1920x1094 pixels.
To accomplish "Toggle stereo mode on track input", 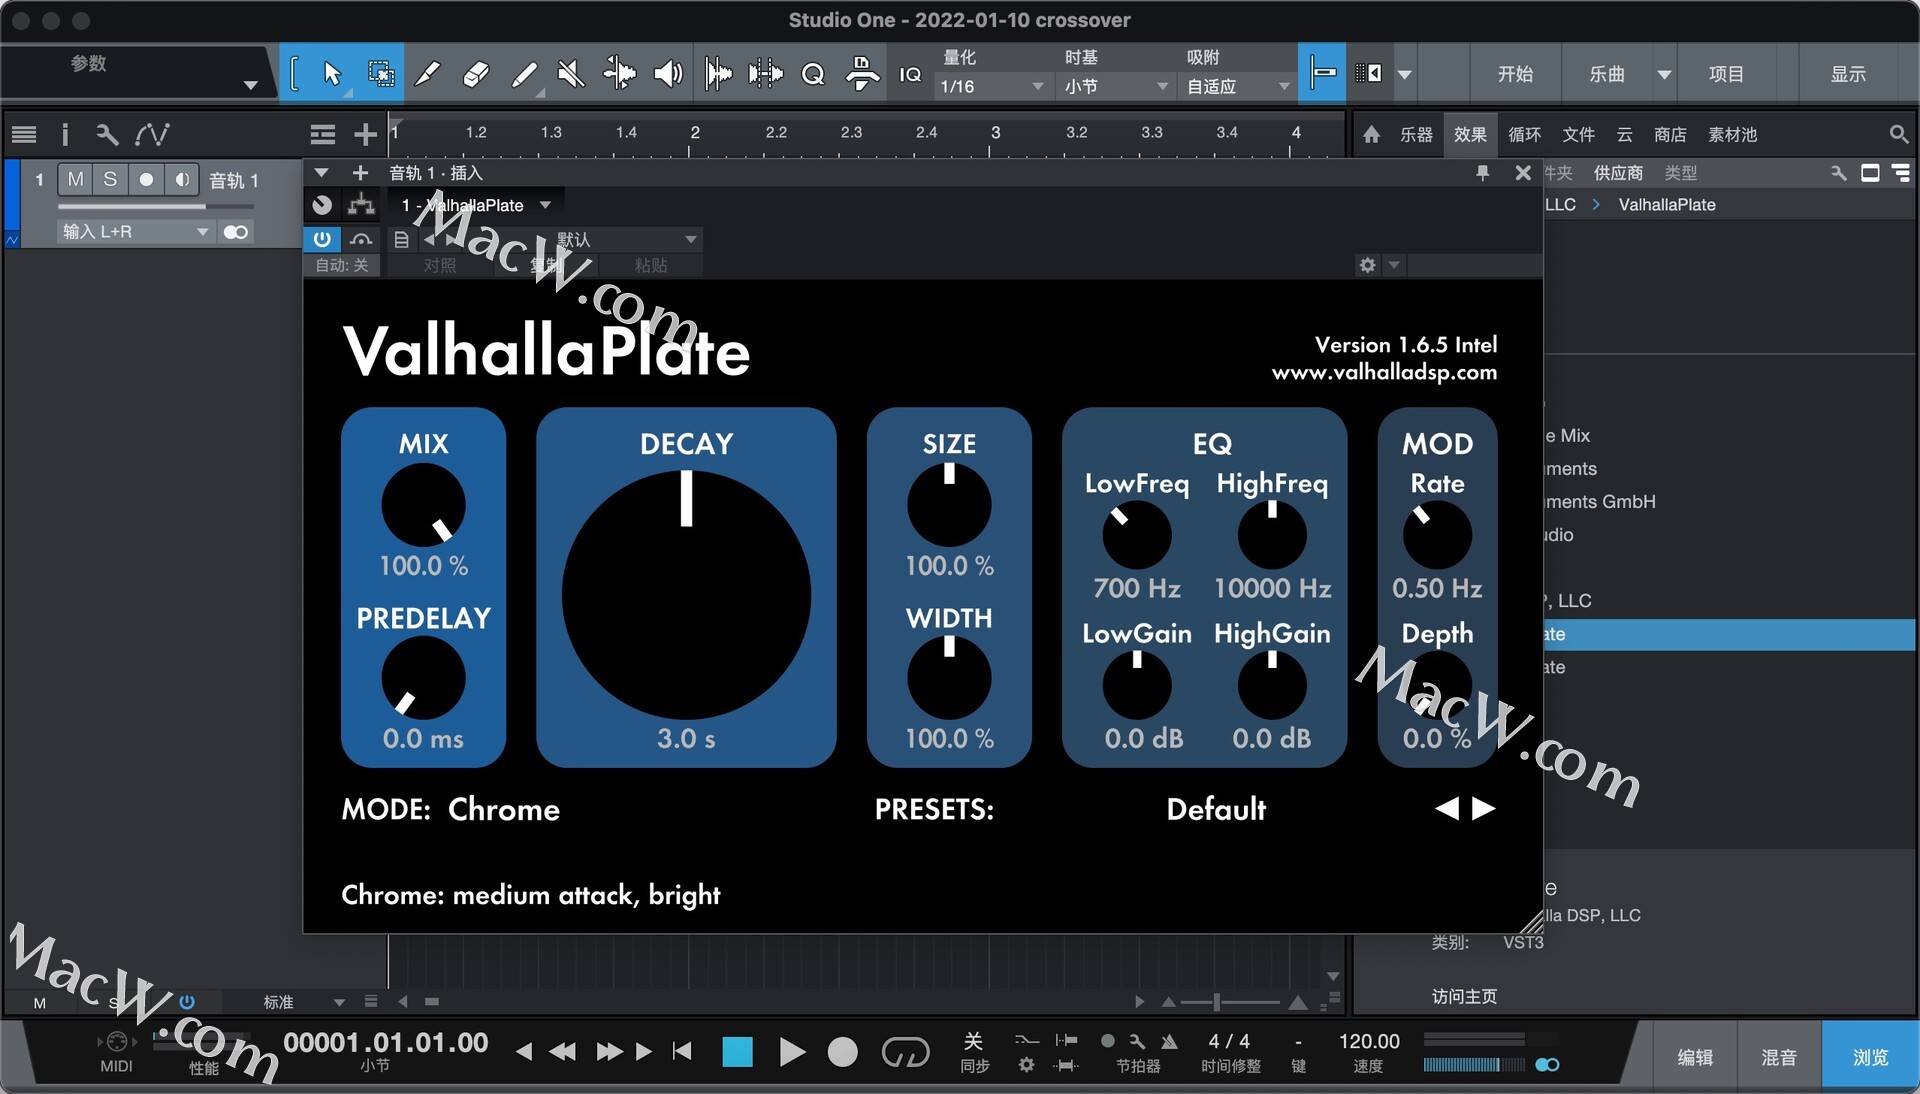I will pyautogui.click(x=236, y=232).
